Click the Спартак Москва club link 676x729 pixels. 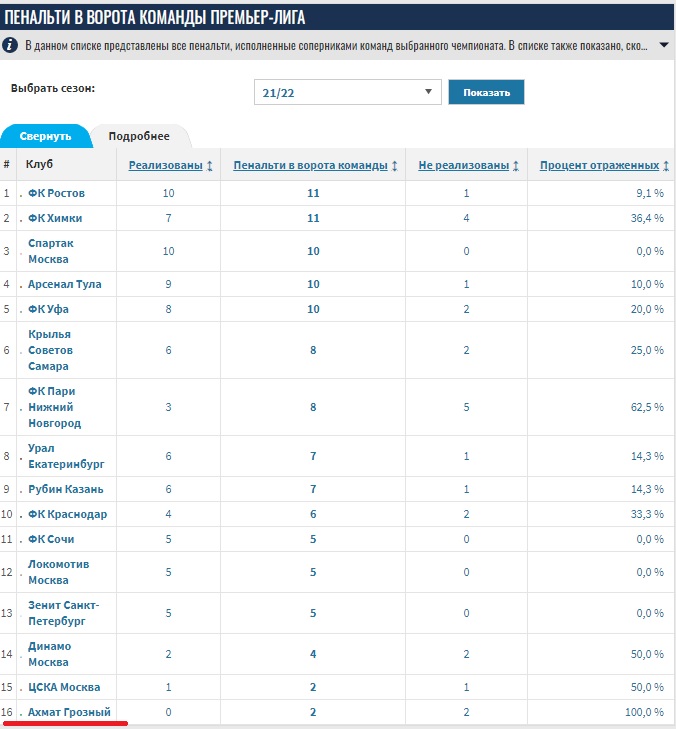(52, 251)
